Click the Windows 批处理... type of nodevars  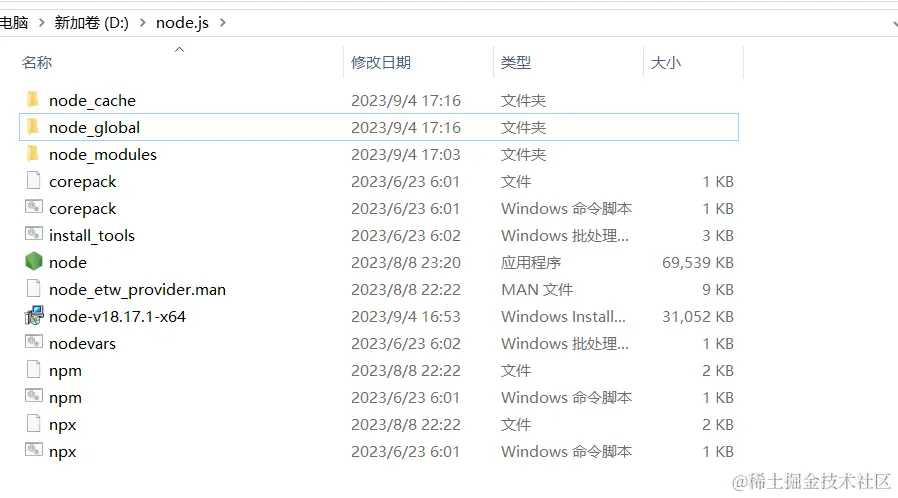click(x=565, y=343)
